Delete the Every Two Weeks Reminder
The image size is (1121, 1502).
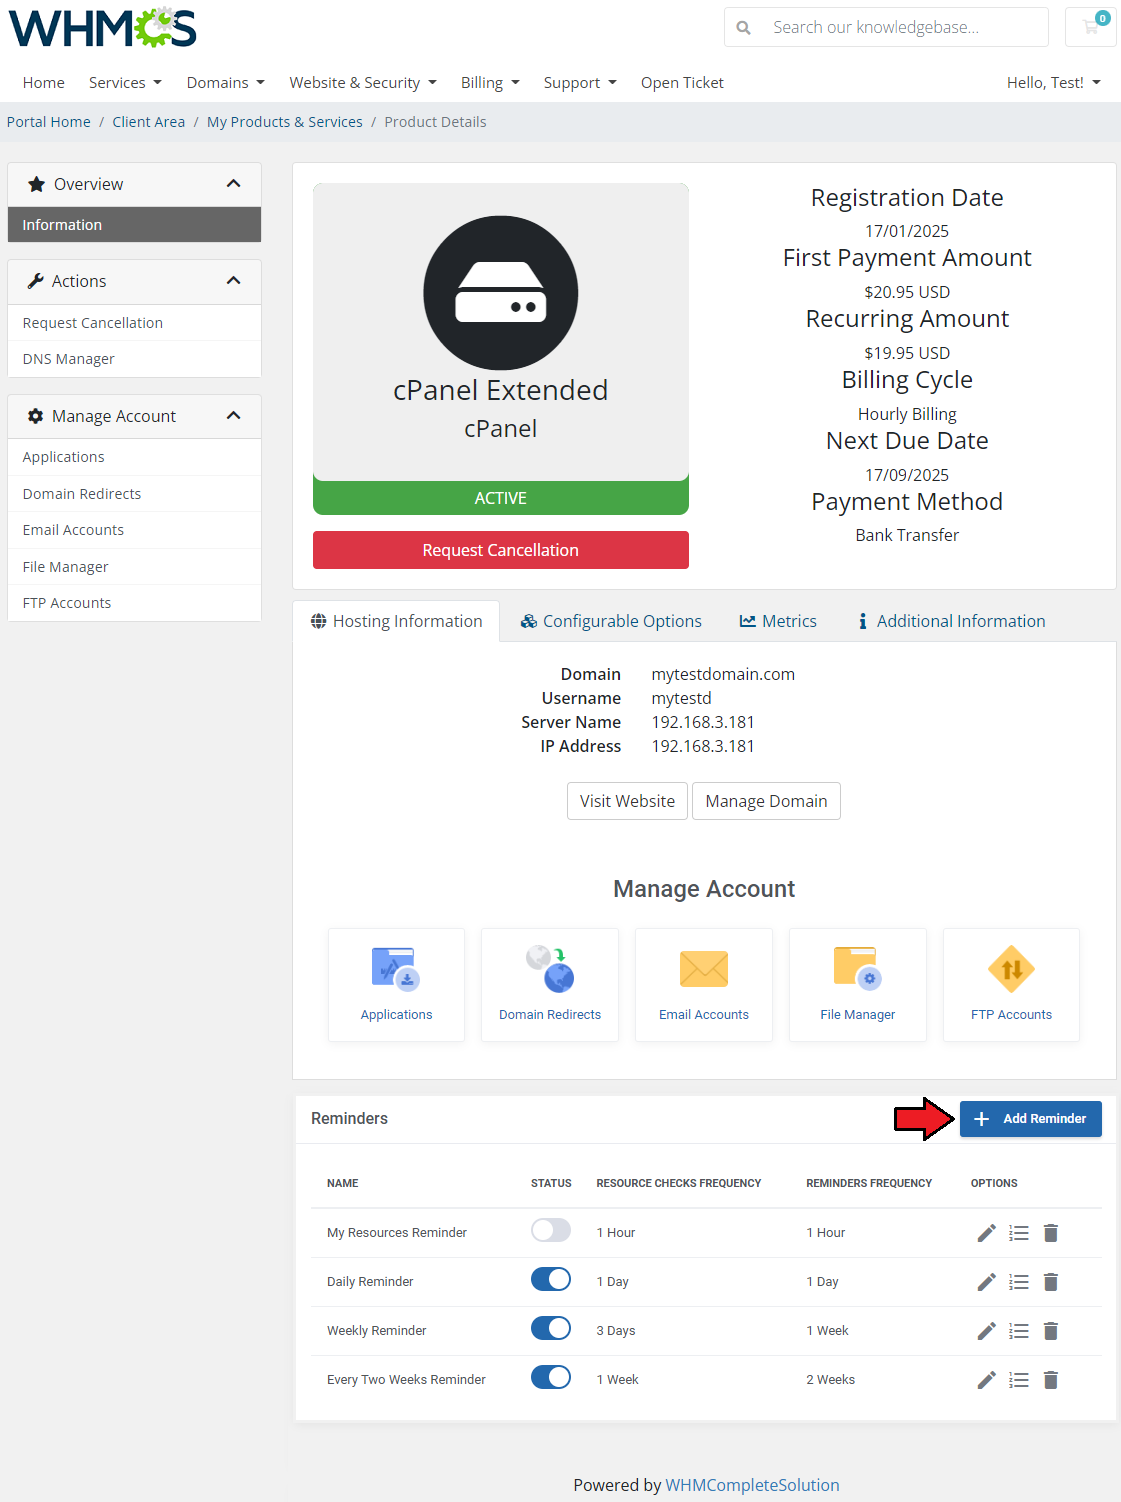1051,1380
